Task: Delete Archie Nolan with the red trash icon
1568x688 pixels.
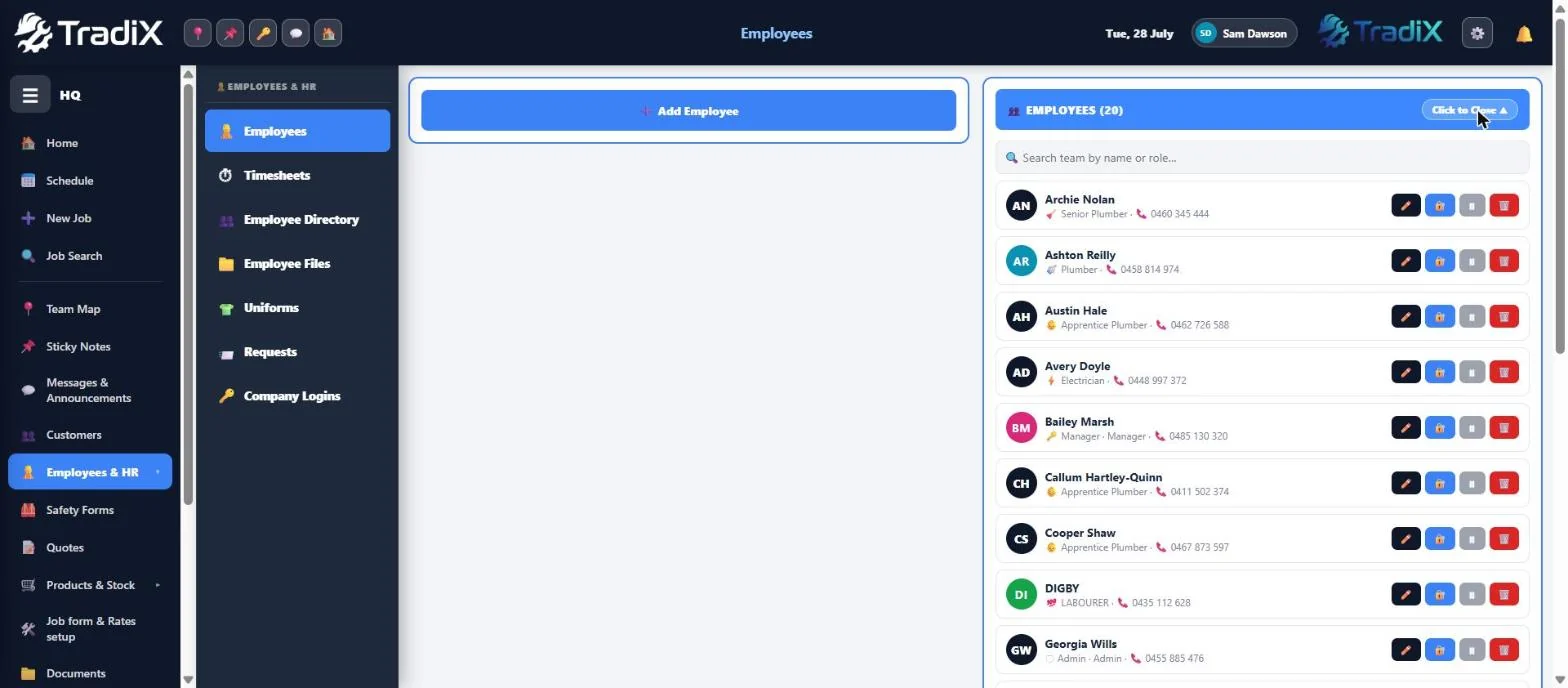Action: [1503, 206]
